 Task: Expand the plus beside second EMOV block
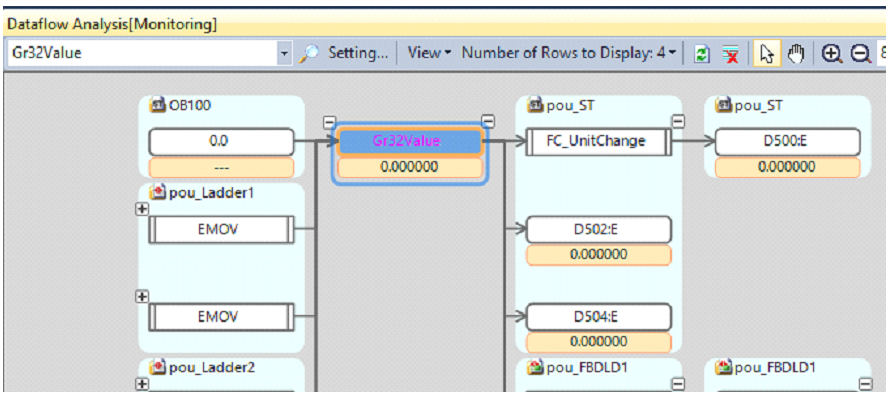[141, 296]
